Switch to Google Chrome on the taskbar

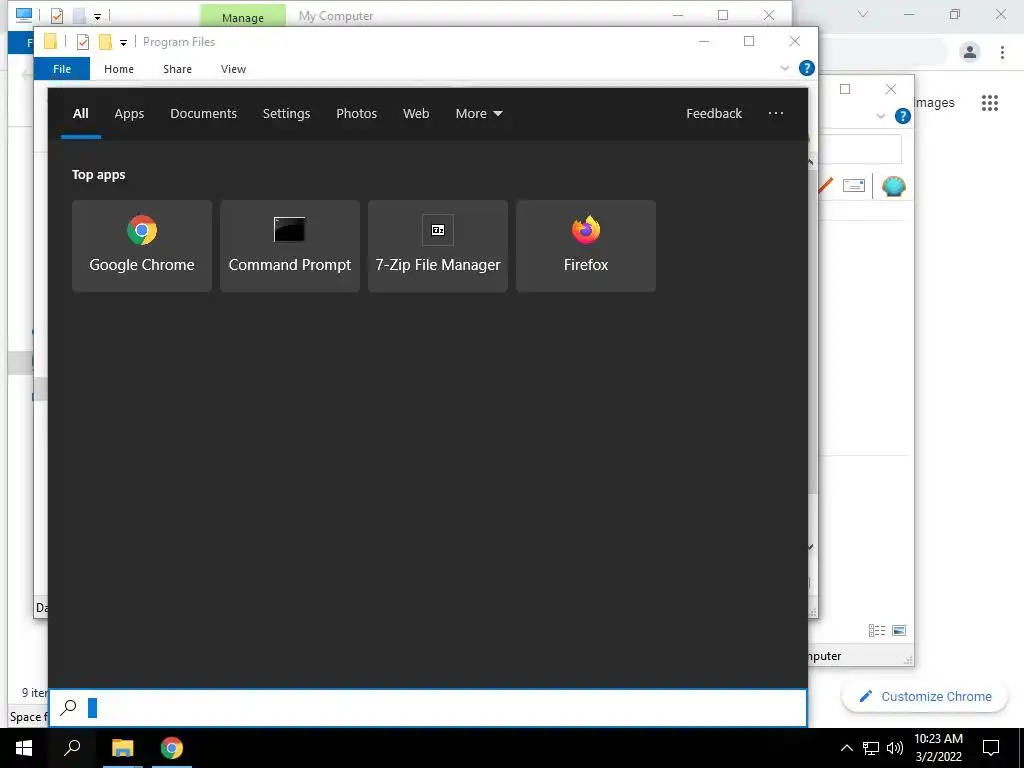(172, 748)
